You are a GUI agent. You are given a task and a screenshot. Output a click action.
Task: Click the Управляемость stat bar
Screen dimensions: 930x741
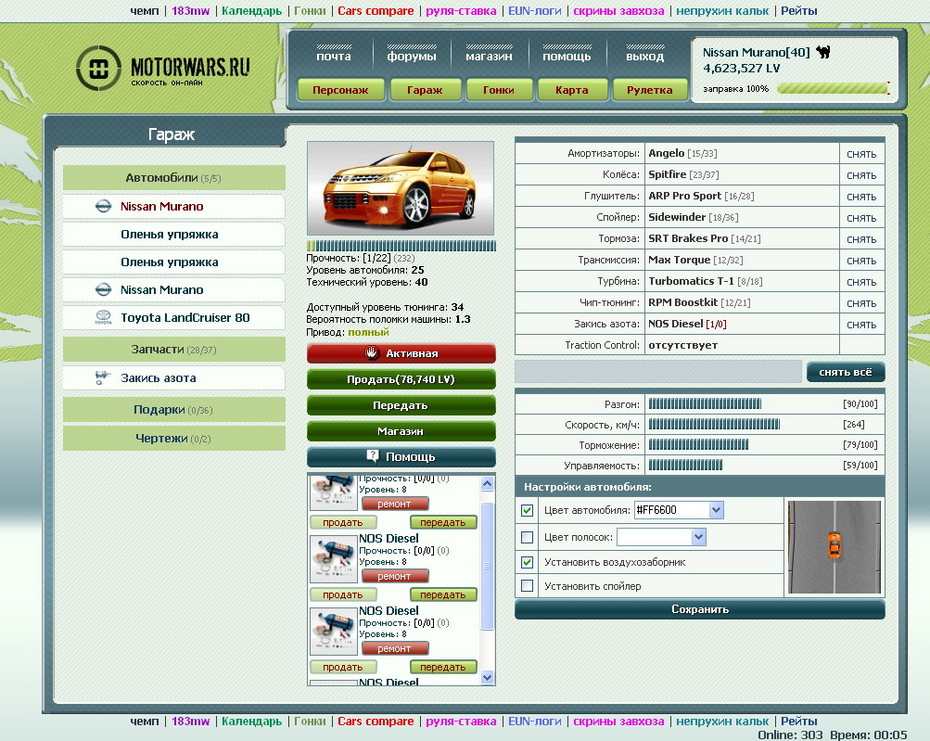click(x=686, y=465)
